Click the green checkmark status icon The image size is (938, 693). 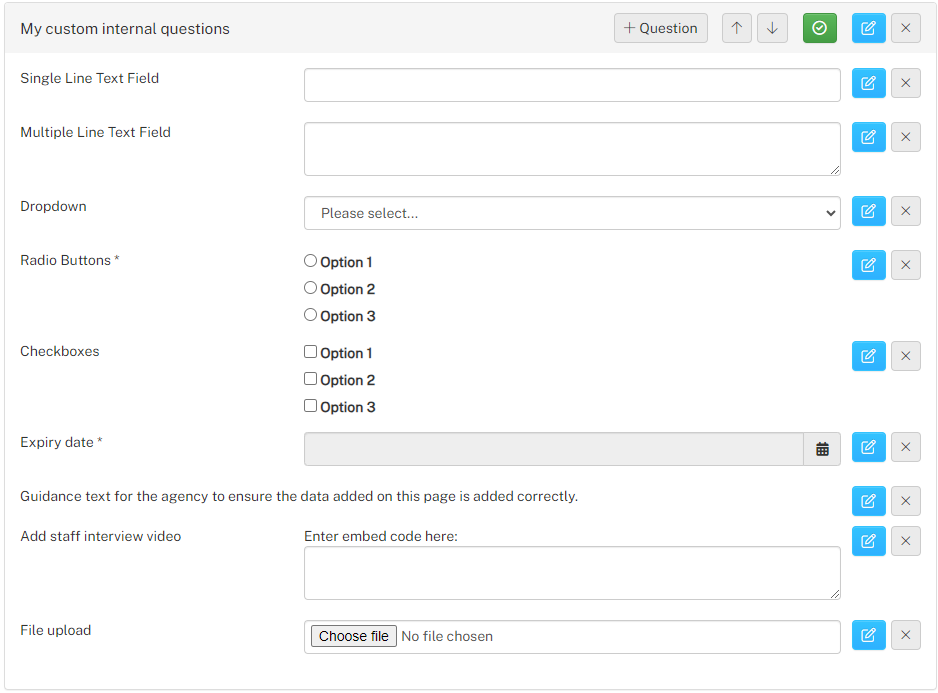820,28
